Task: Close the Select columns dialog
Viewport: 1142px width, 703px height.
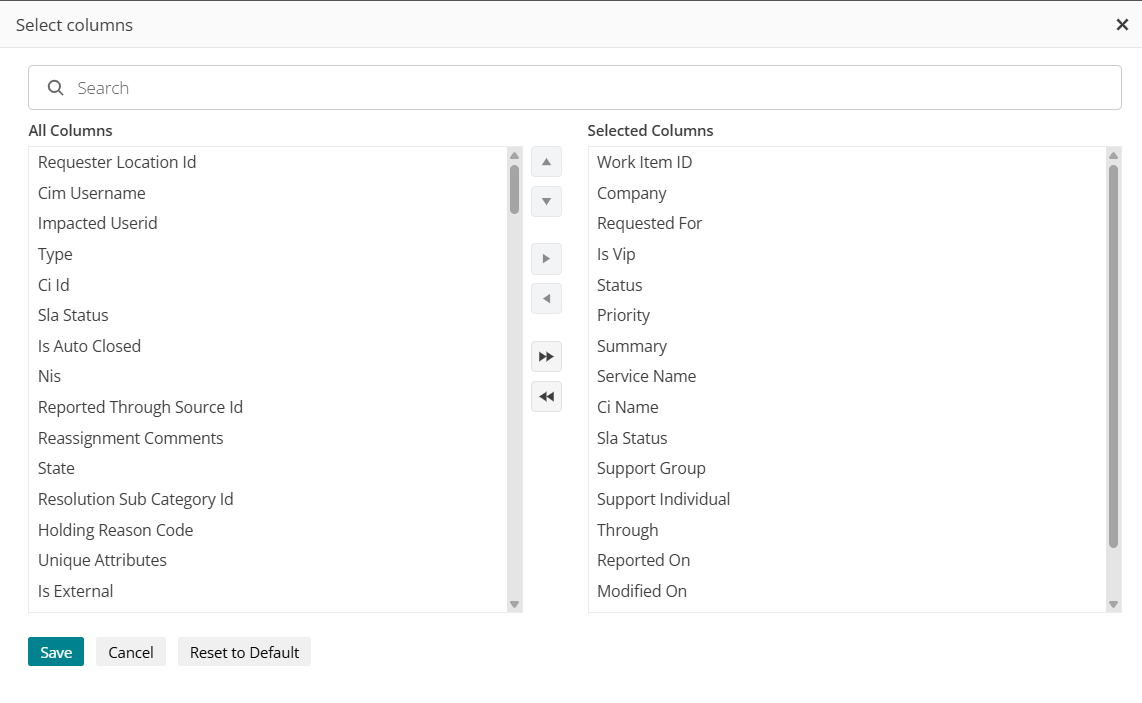Action: 1122,25
